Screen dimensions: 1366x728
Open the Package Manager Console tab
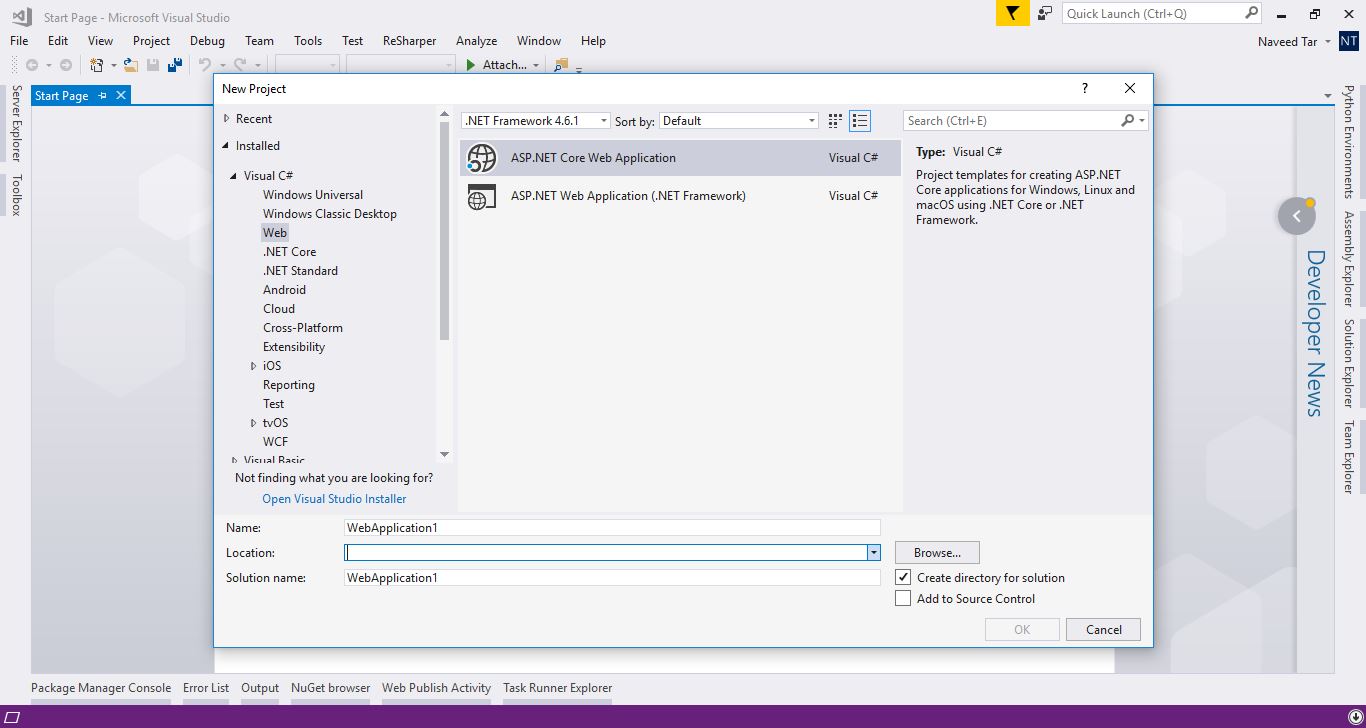(x=101, y=688)
